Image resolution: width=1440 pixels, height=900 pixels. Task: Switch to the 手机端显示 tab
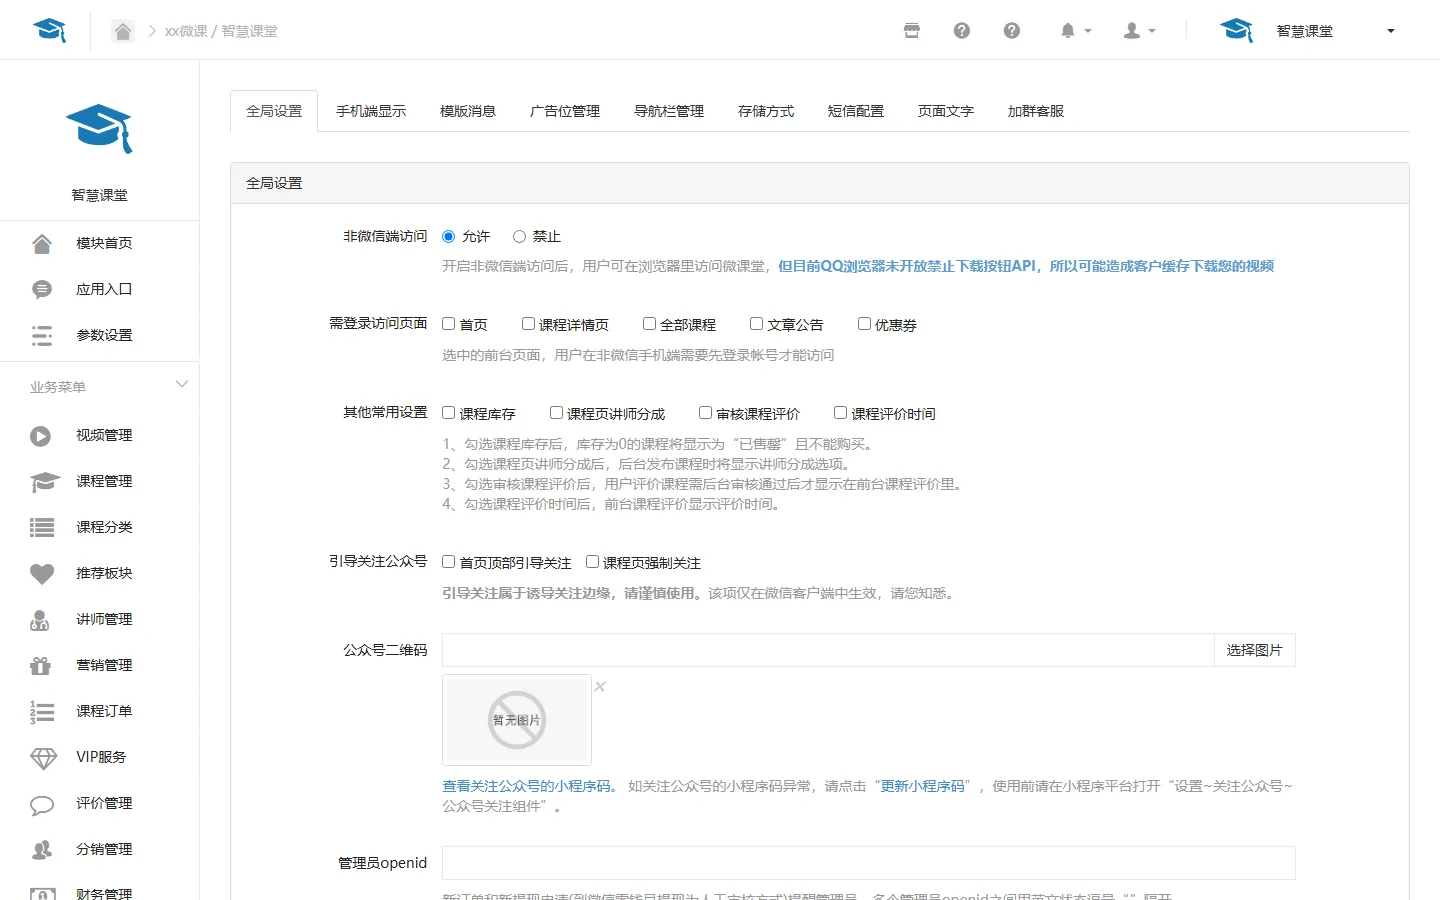click(371, 111)
